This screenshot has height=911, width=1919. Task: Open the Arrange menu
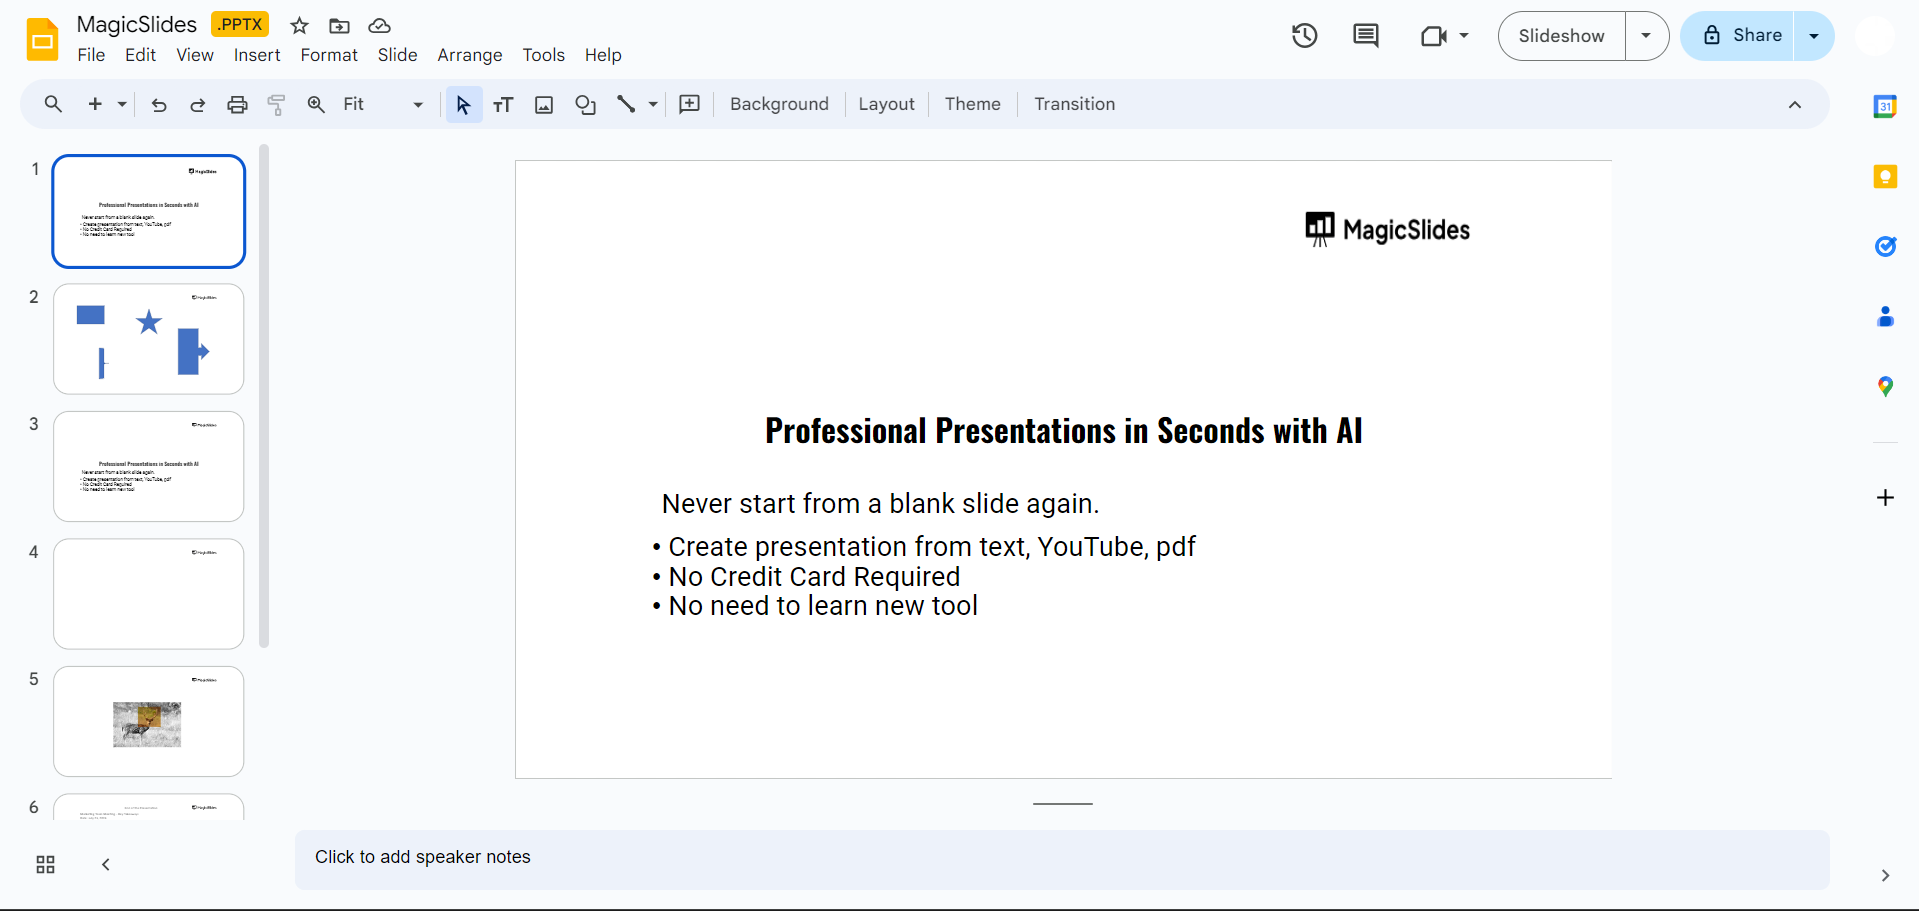[469, 55]
